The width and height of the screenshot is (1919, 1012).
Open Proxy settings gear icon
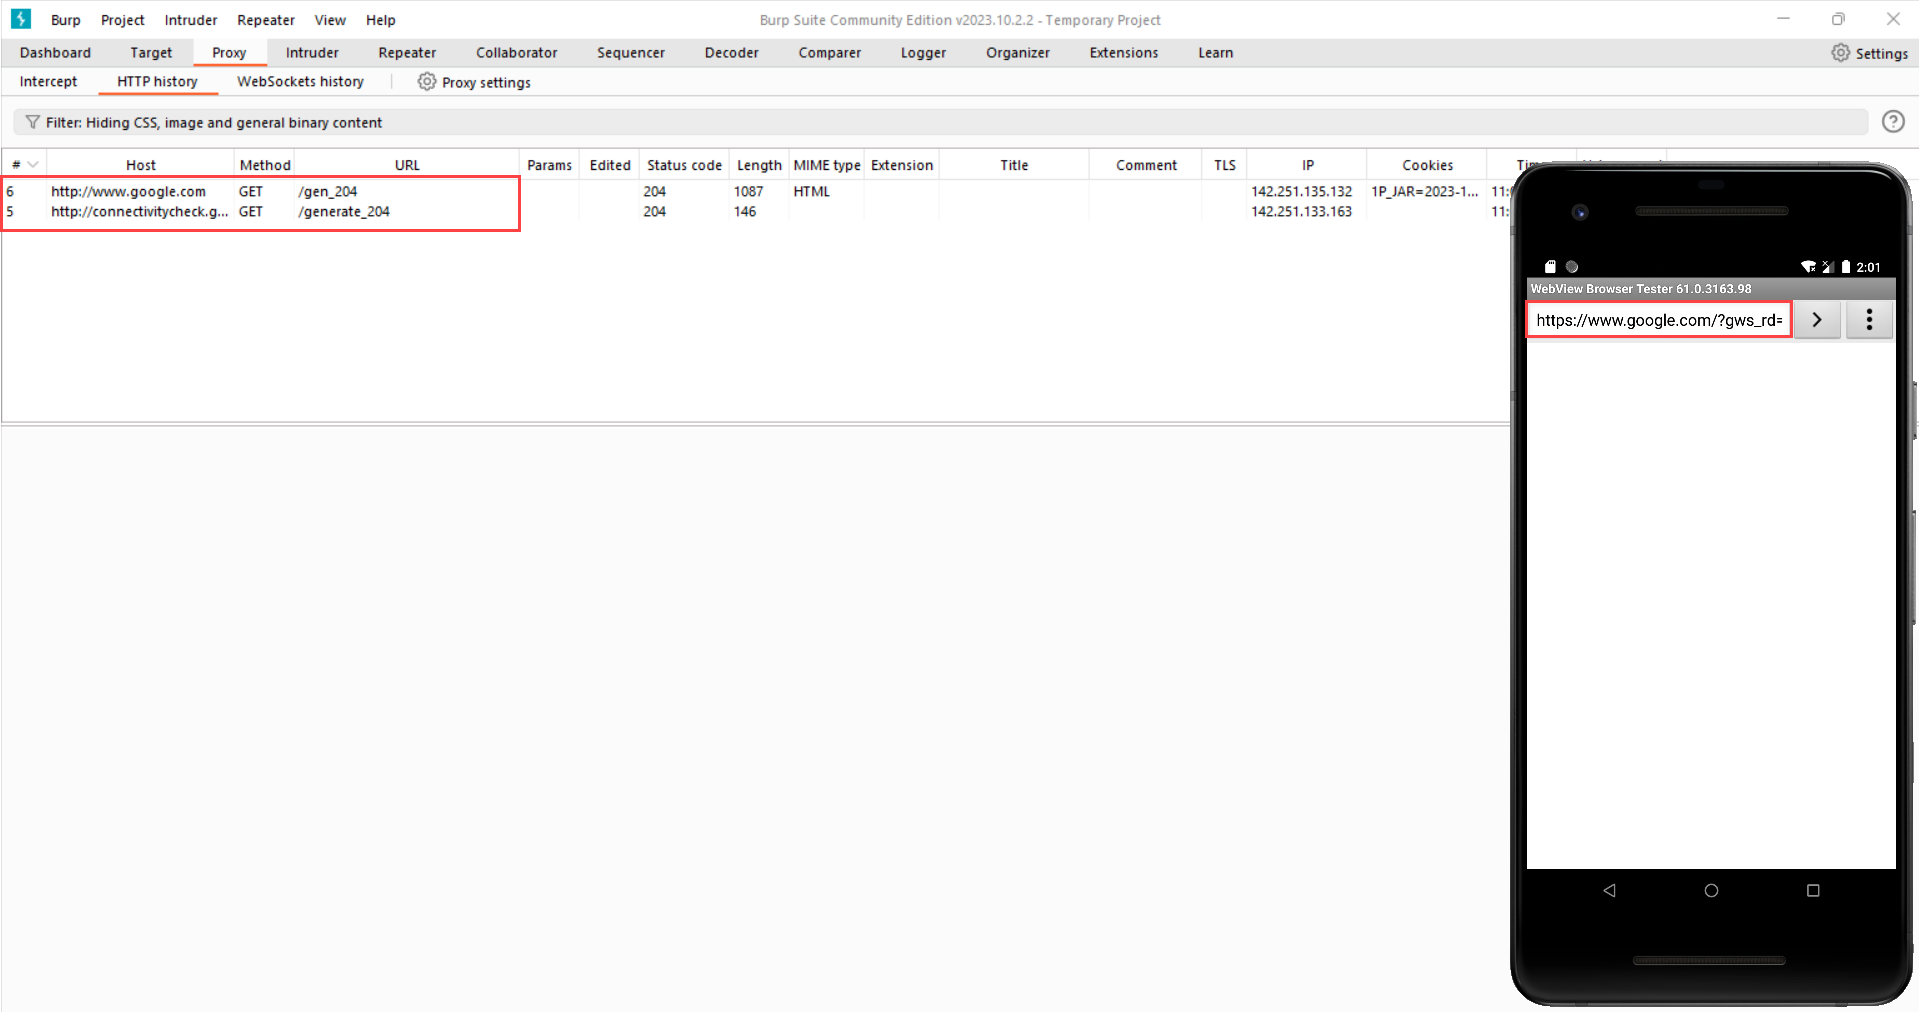pos(427,82)
